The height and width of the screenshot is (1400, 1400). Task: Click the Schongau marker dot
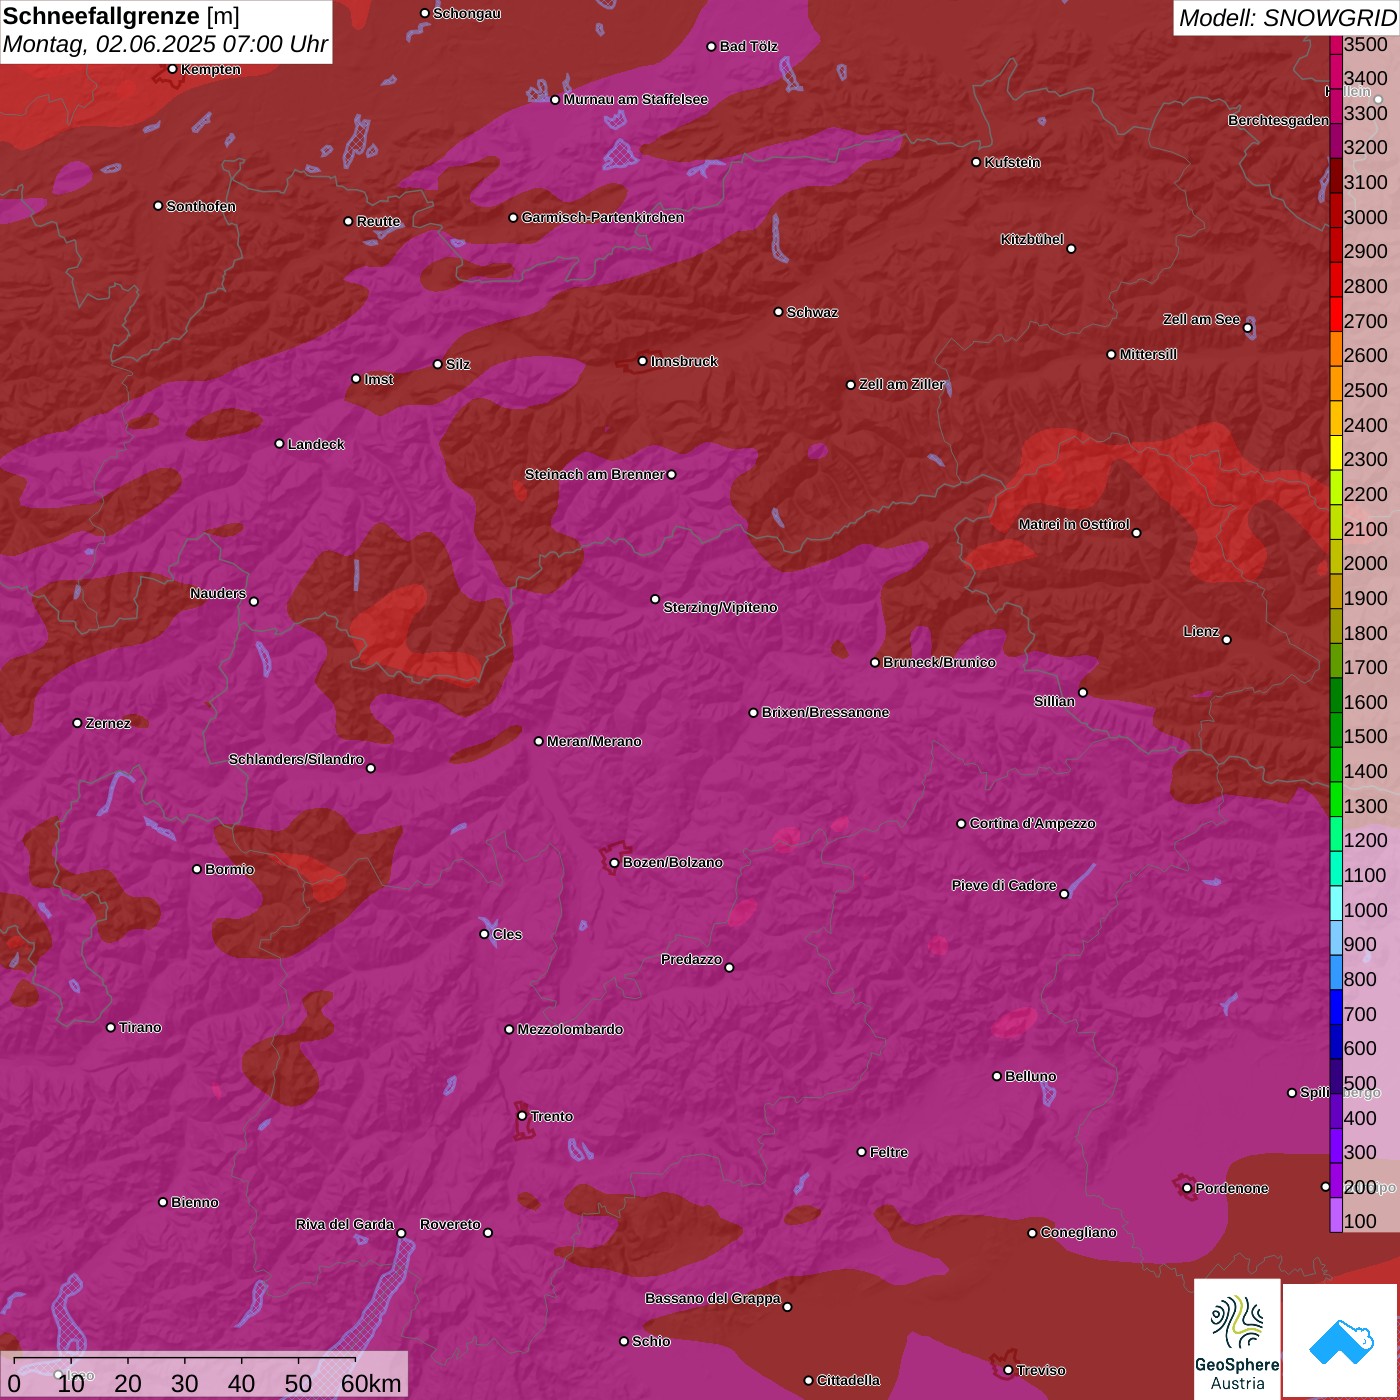pyautogui.click(x=425, y=14)
